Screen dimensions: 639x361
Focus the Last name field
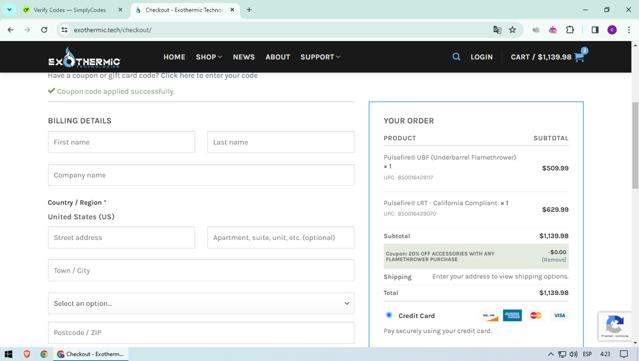point(280,142)
